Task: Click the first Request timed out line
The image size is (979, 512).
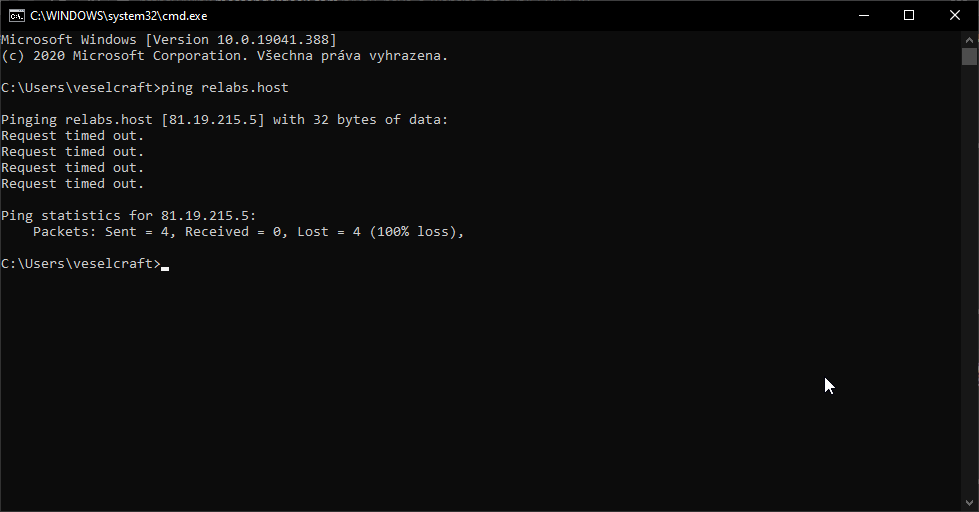Action: point(72,135)
